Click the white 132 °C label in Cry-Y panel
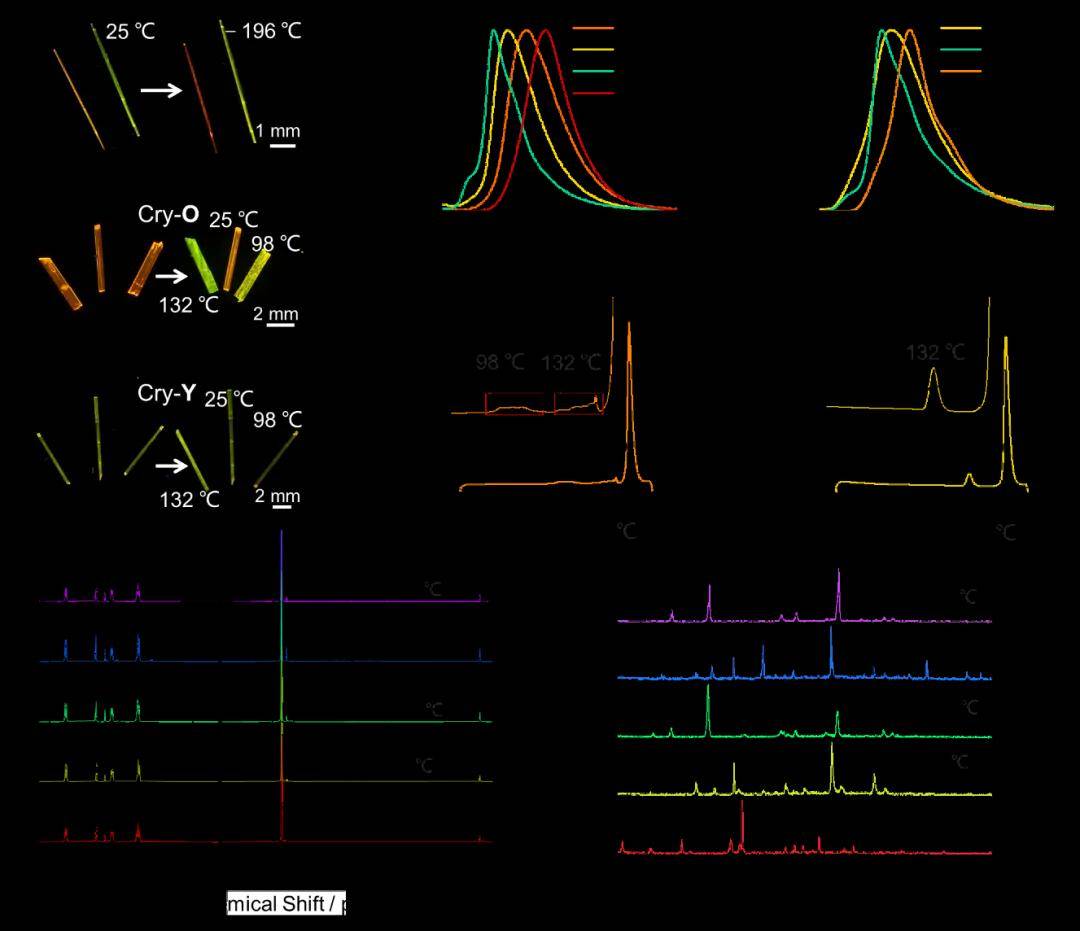This screenshot has height=931, width=1080. click(189, 499)
